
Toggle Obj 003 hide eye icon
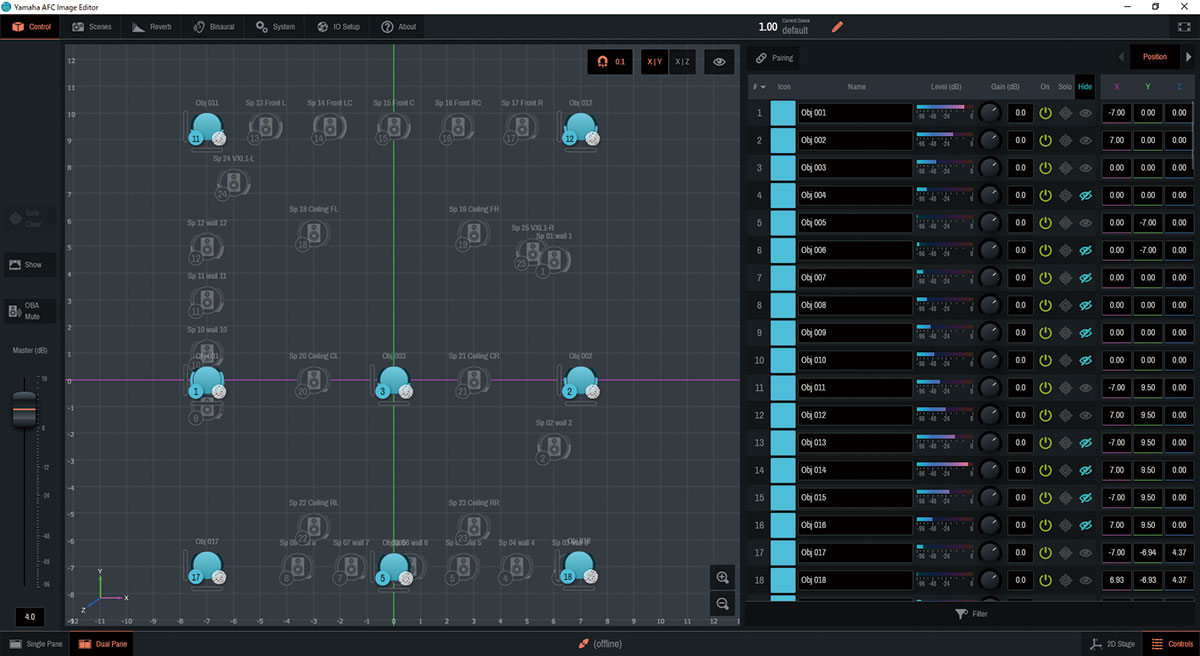[x=1085, y=168]
